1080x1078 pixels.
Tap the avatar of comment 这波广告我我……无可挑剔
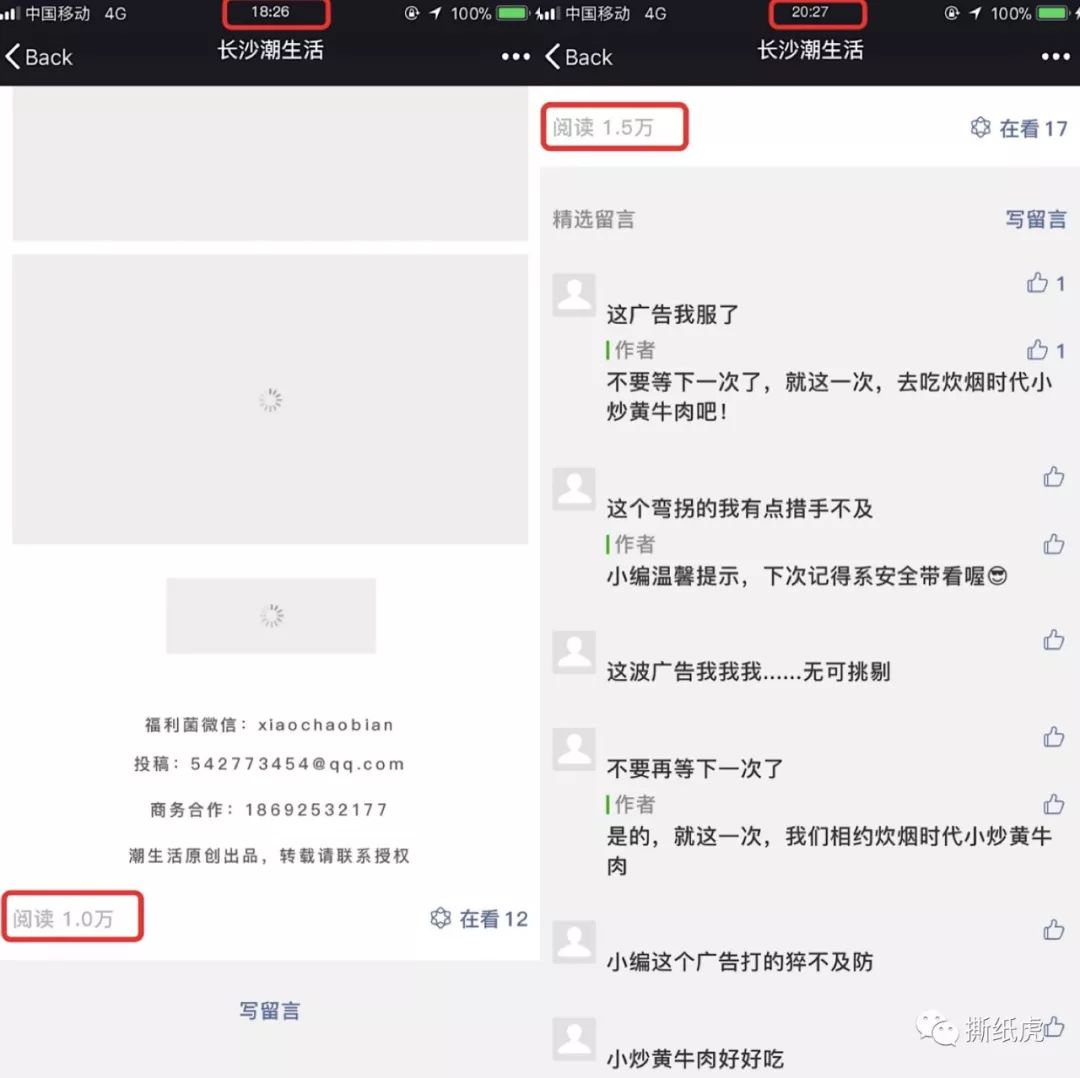pyautogui.click(x=574, y=654)
